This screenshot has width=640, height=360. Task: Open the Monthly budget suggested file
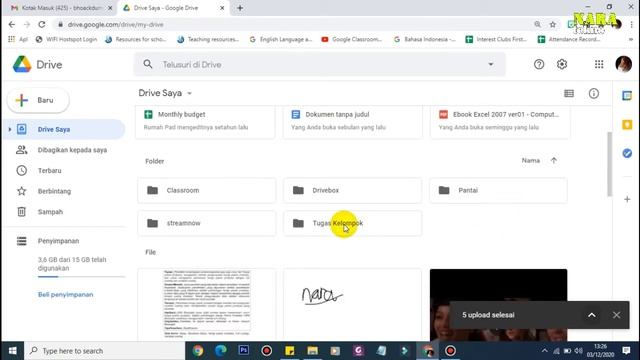[205, 122]
